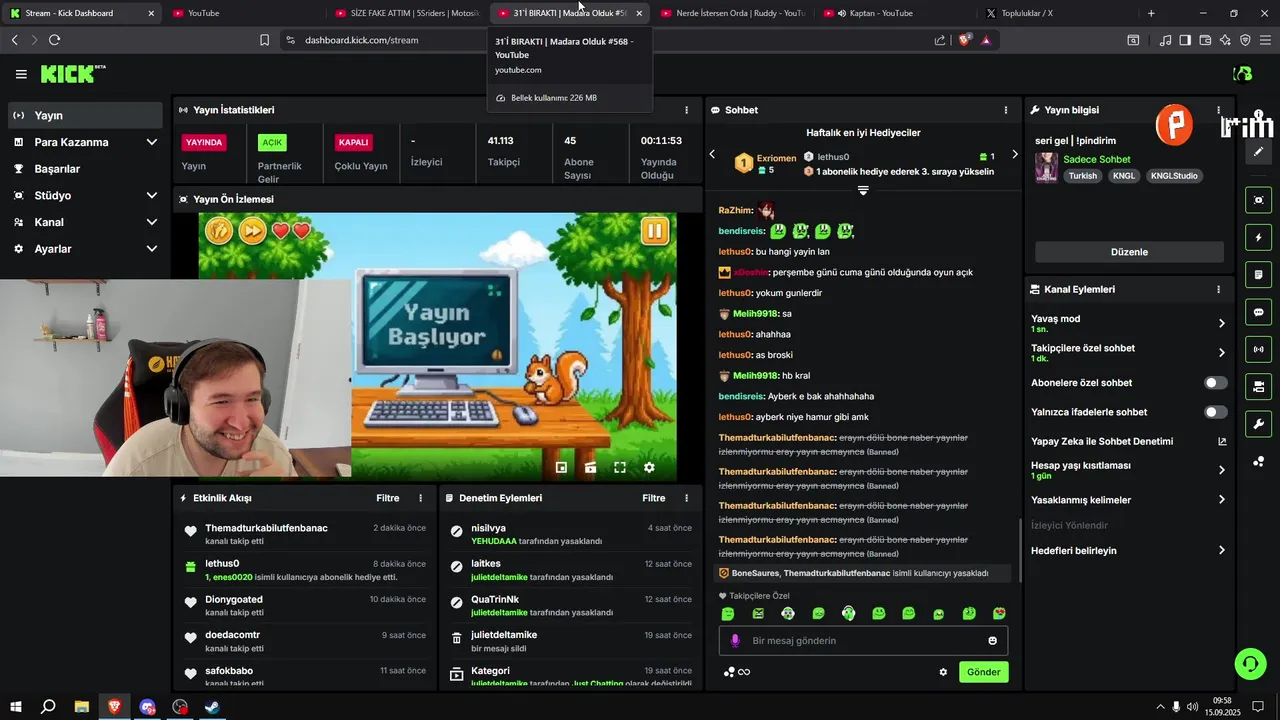
Task: Click the browser address bar
Action: pos(610,40)
